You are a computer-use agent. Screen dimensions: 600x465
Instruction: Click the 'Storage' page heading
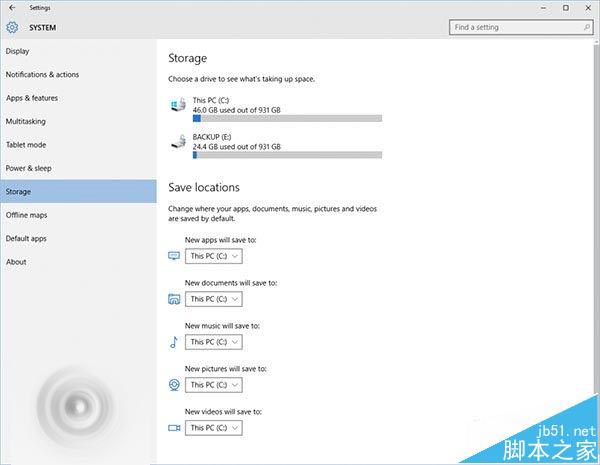(x=188, y=58)
